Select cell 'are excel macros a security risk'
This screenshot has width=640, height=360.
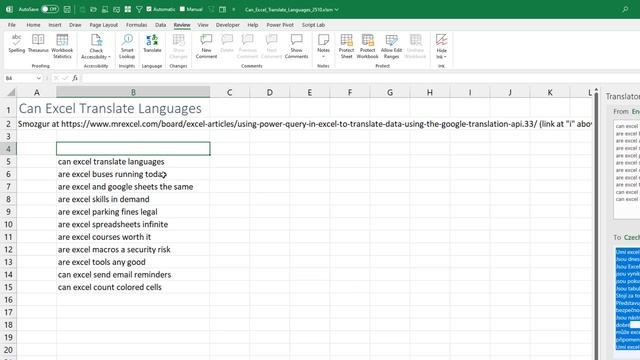[x=133, y=249]
